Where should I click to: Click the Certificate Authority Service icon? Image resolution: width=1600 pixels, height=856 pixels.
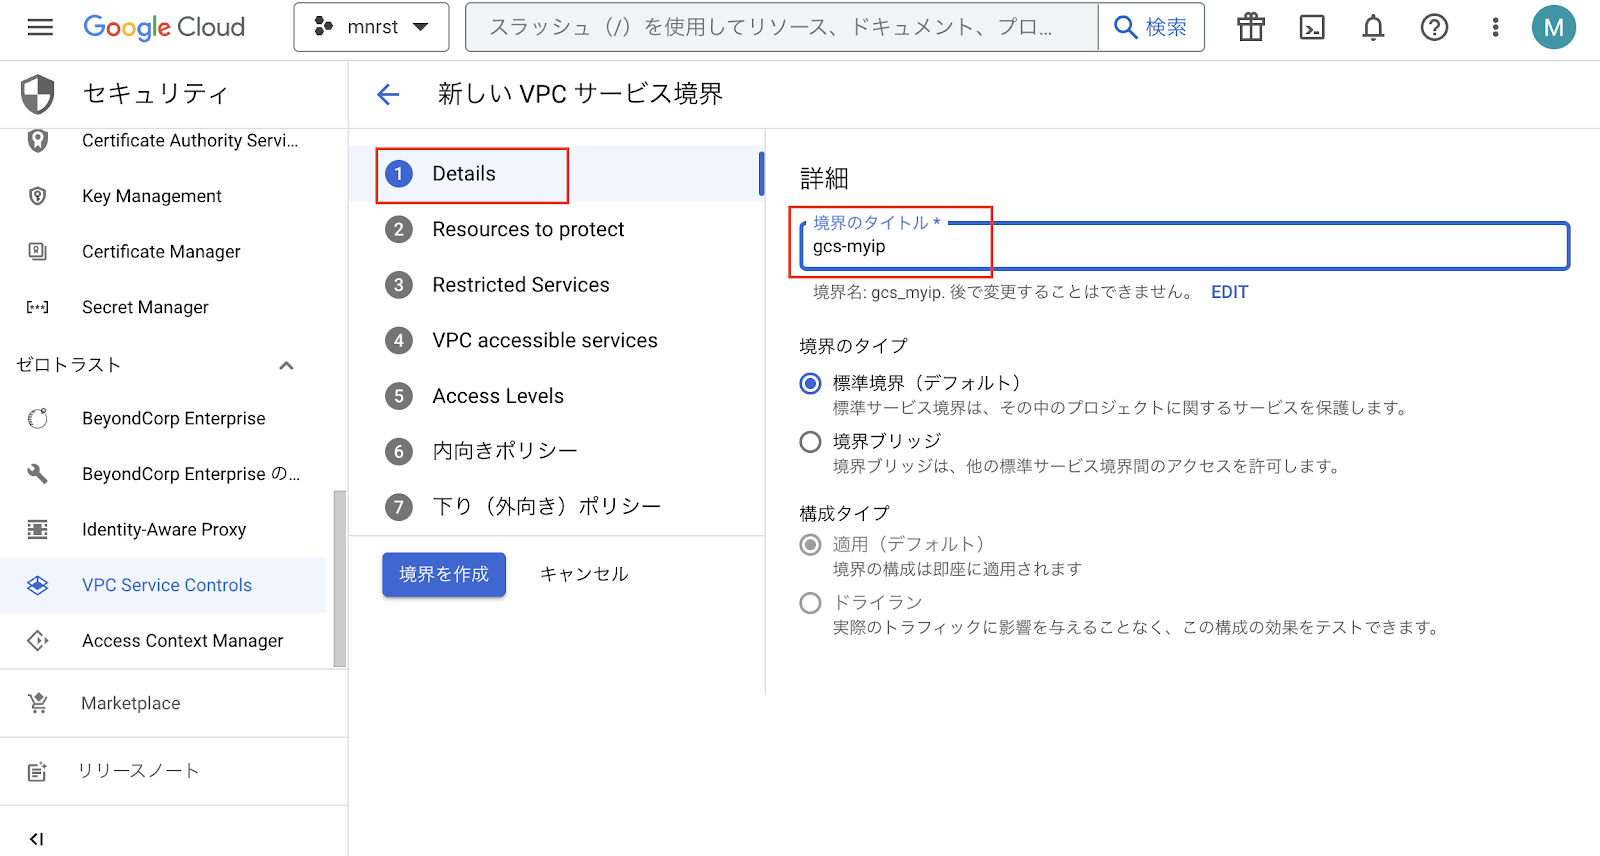pyautogui.click(x=38, y=141)
